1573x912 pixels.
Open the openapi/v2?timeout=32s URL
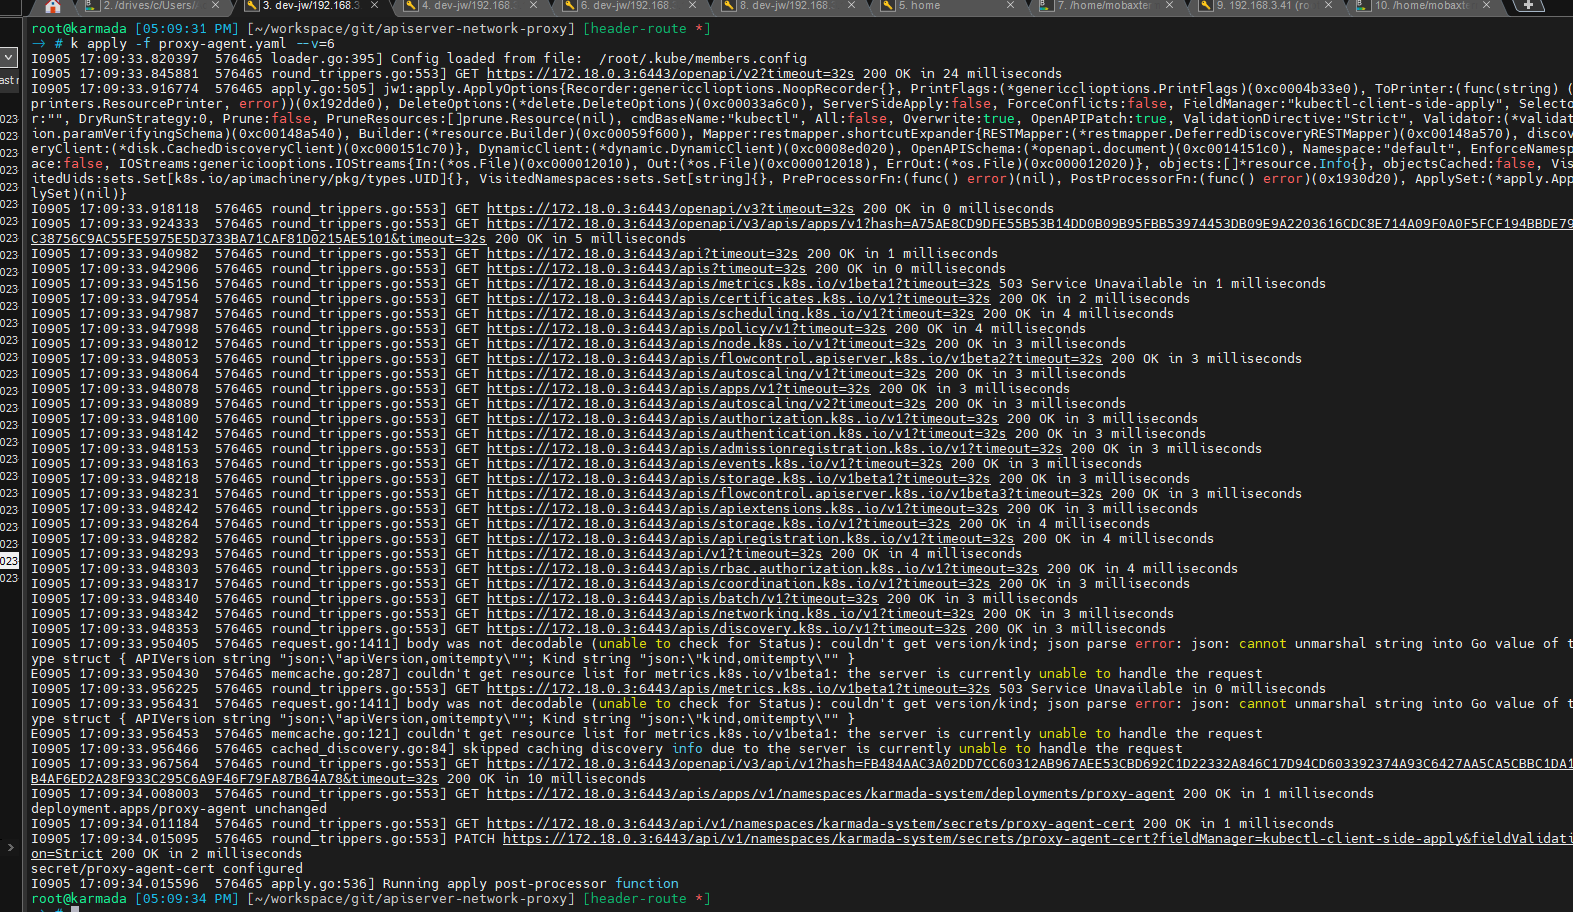[x=670, y=73]
